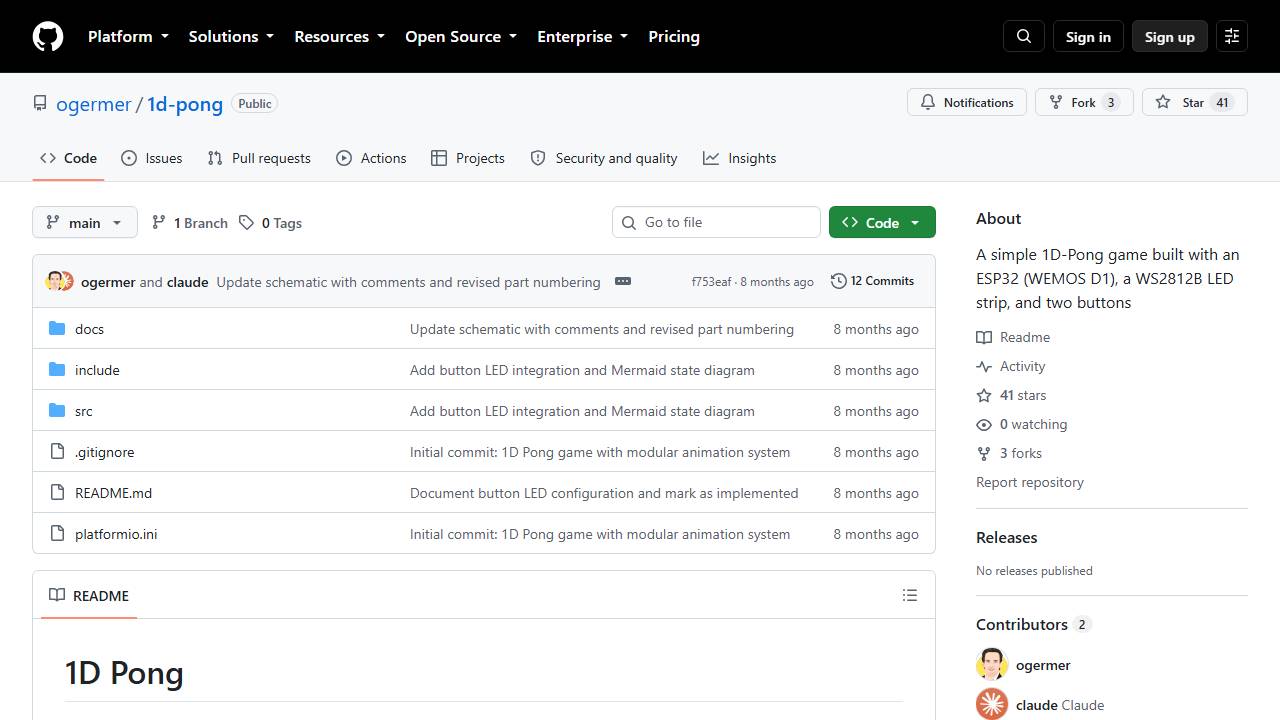Expand the Solutions menu
Image resolution: width=1280 pixels, height=720 pixels.
click(231, 37)
